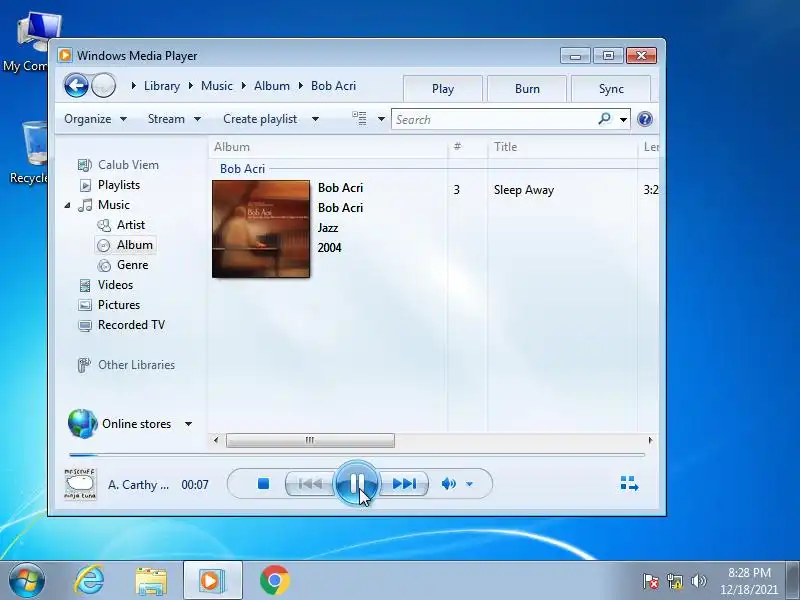Switch to the Burn tab
The height and width of the screenshot is (600, 800).
[x=527, y=89]
